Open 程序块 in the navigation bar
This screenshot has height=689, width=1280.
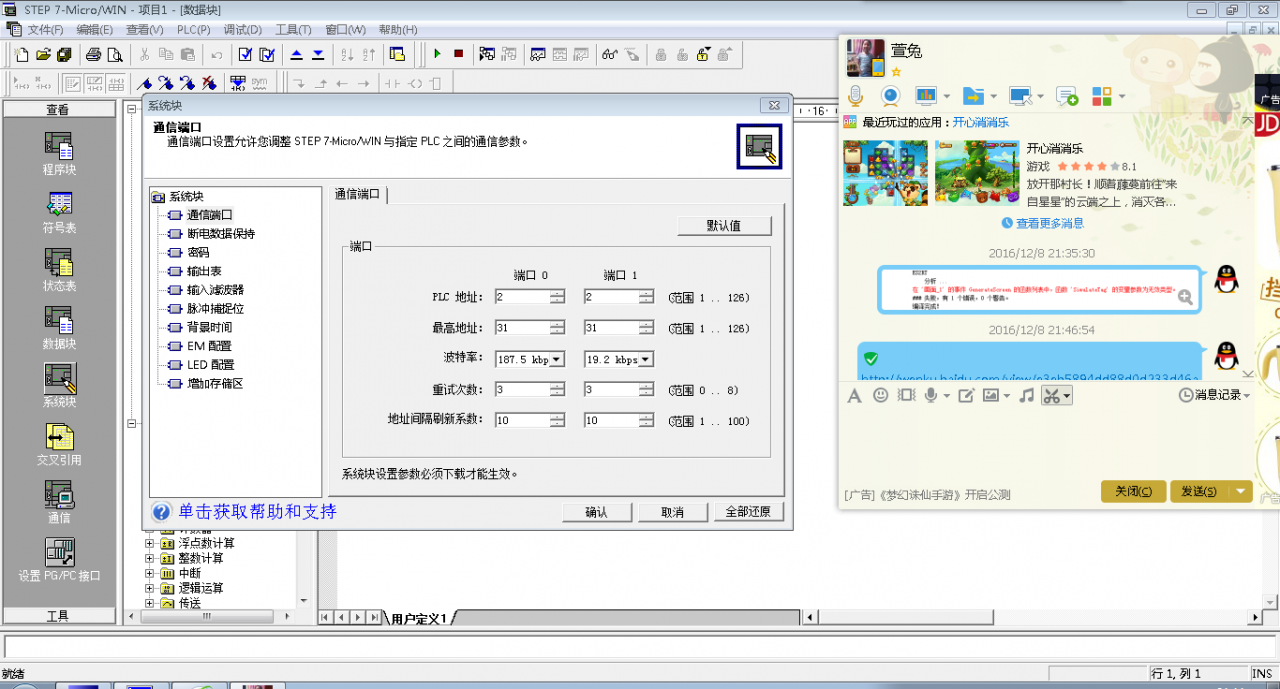click(x=59, y=153)
